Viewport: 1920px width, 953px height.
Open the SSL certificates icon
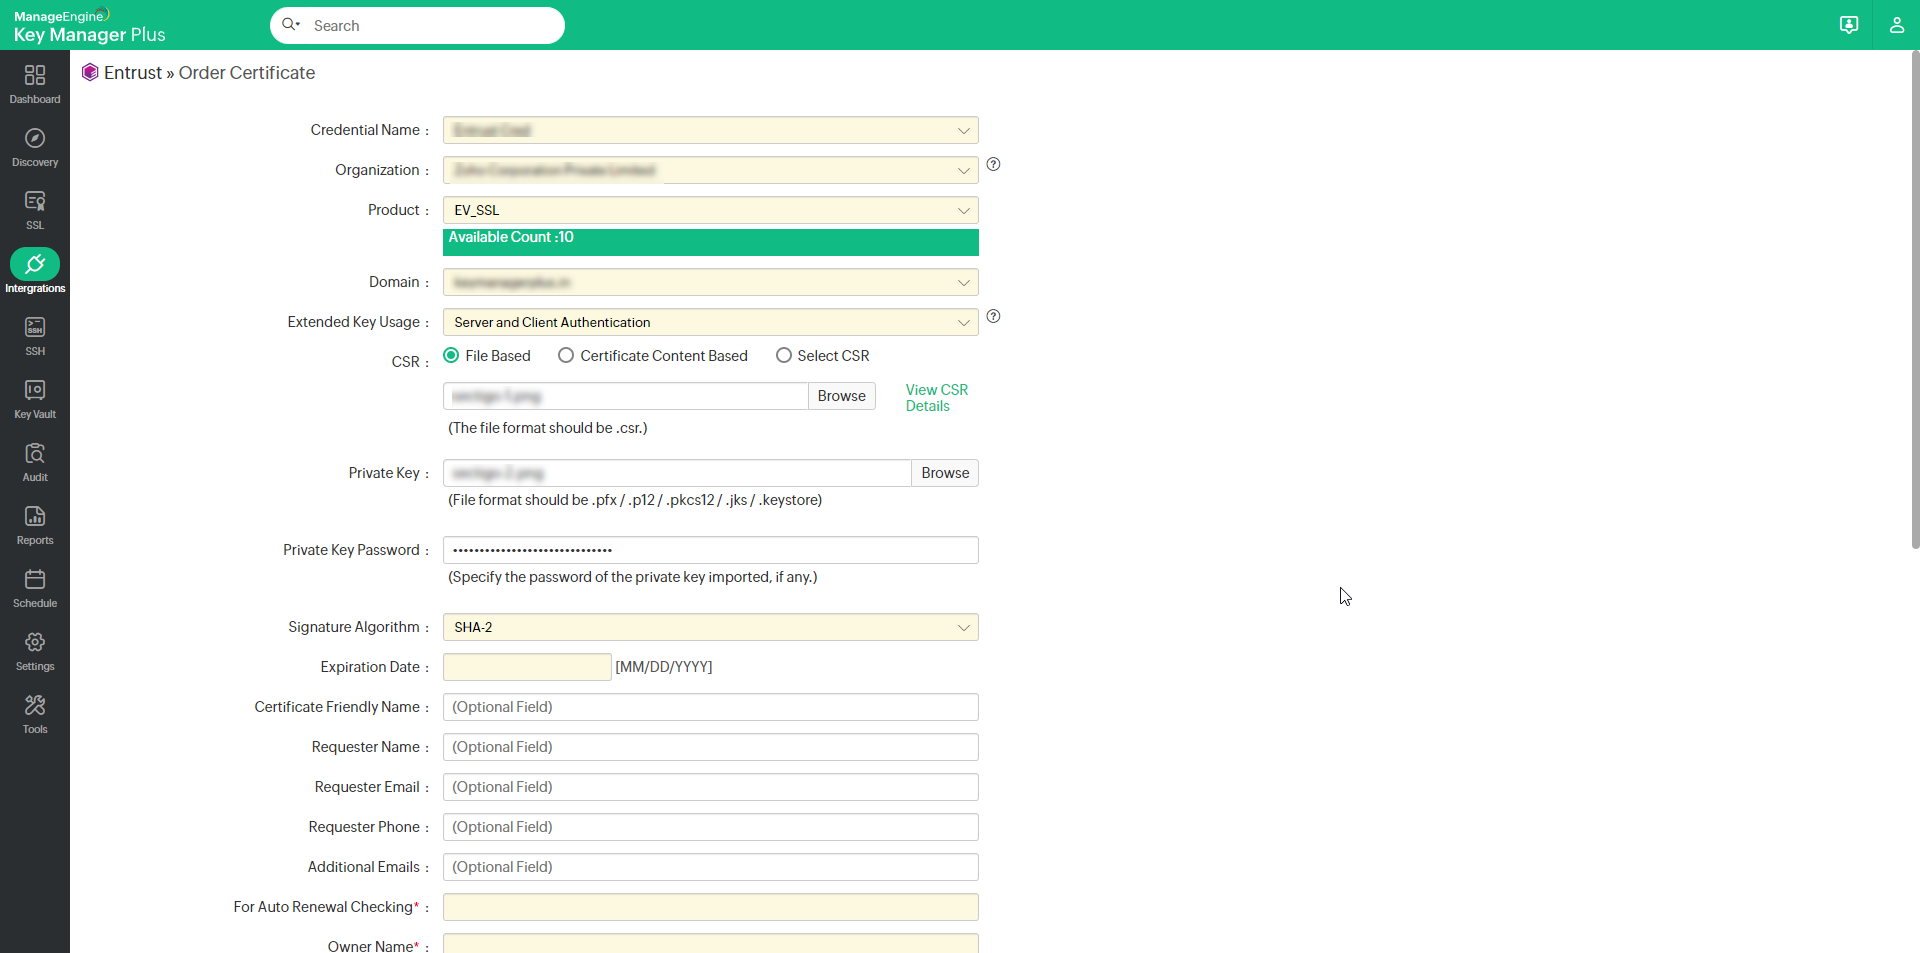35,201
